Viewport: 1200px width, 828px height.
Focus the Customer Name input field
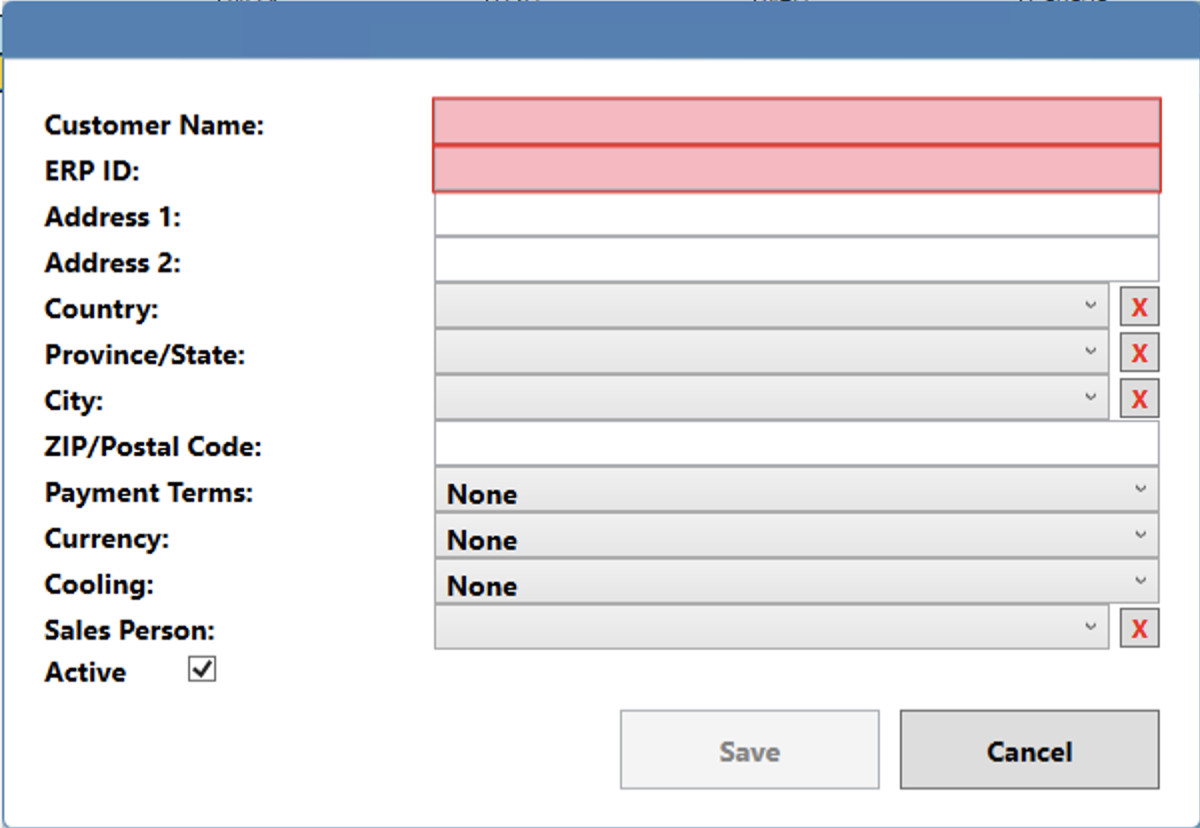[x=796, y=122]
